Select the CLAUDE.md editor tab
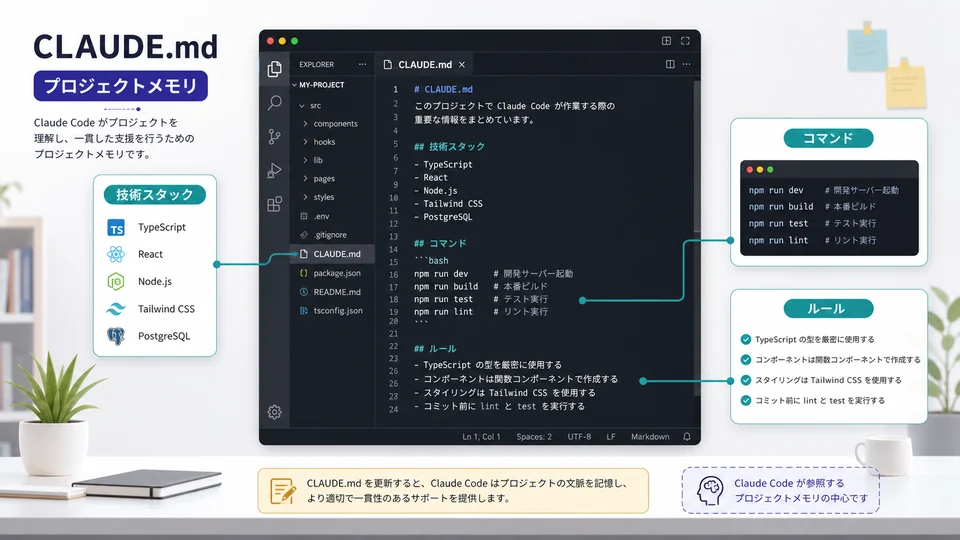 pos(424,64)
